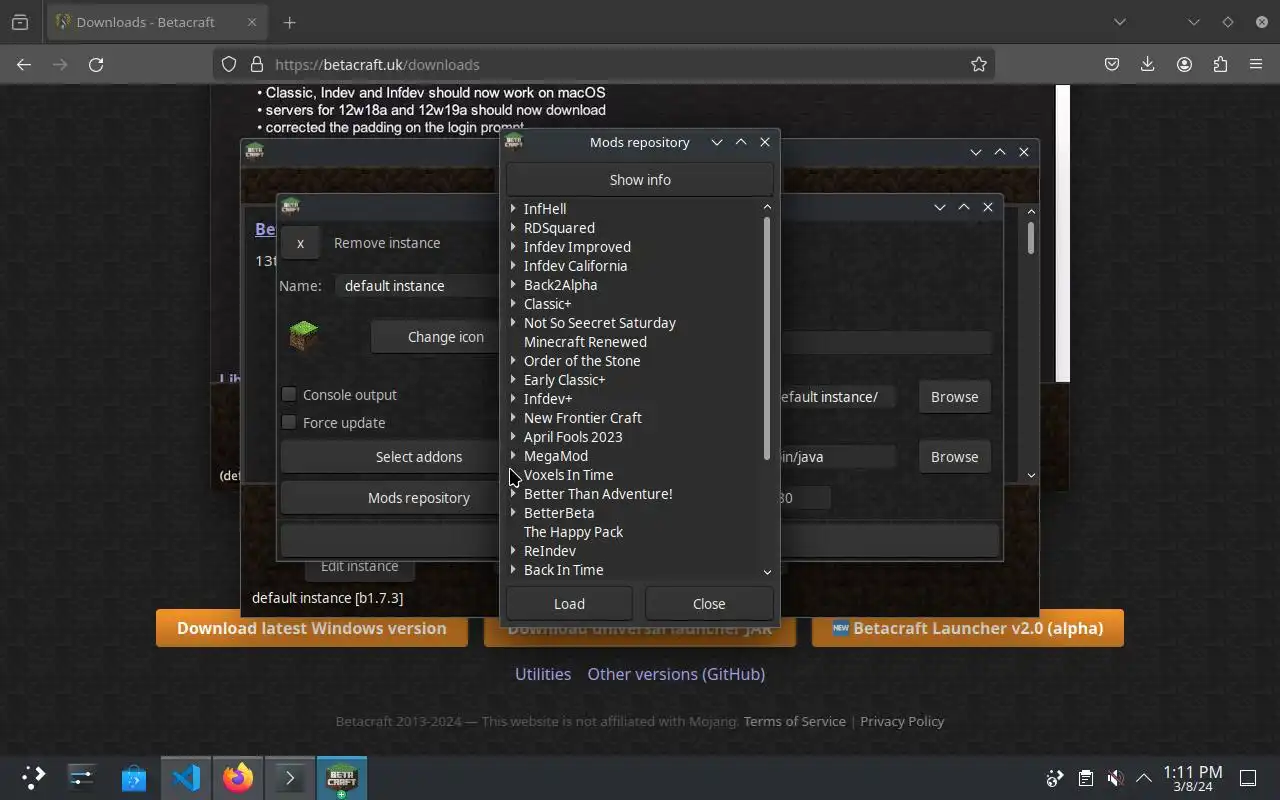
Task: Select Voxels In Time entry
Action: pos(569,475)
